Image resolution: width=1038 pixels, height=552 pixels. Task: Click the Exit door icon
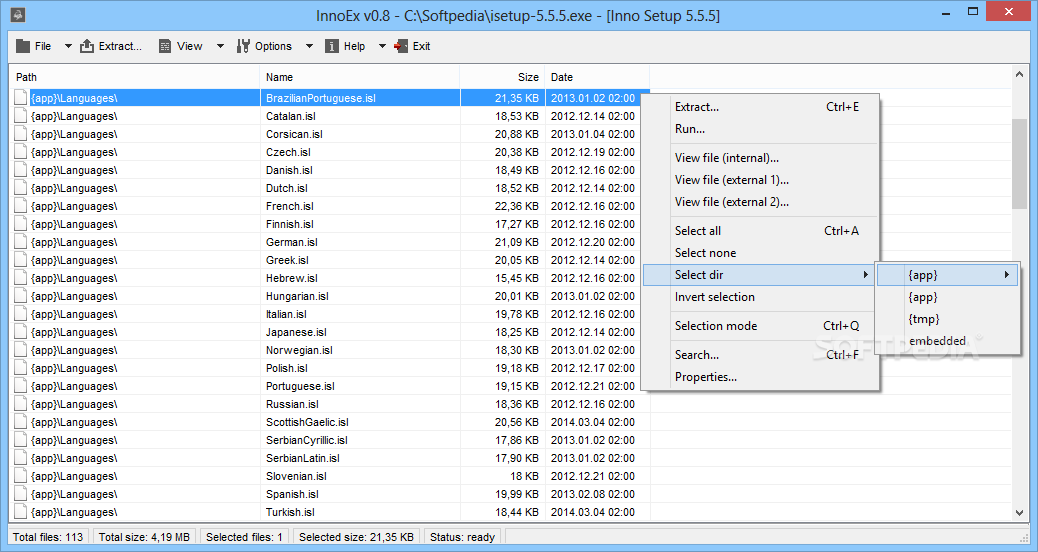point(401,46)
